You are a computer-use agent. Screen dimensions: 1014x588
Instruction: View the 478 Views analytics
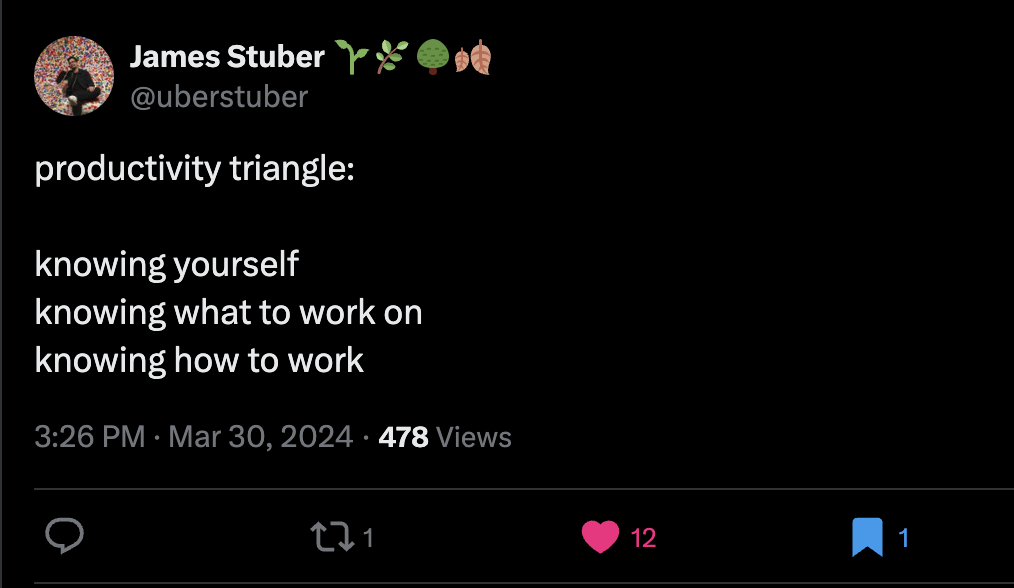[445, 437]
